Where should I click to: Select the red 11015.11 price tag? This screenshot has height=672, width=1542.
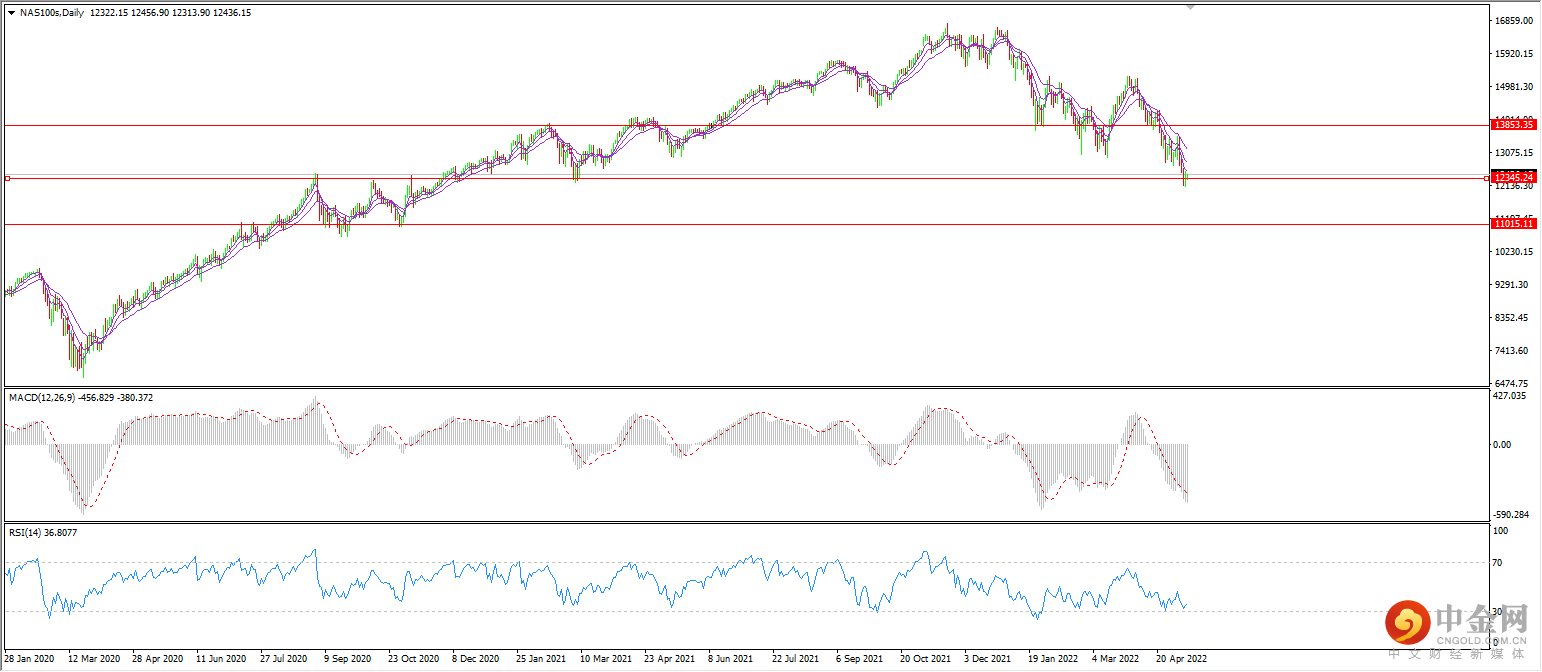tap(1513, 224)
